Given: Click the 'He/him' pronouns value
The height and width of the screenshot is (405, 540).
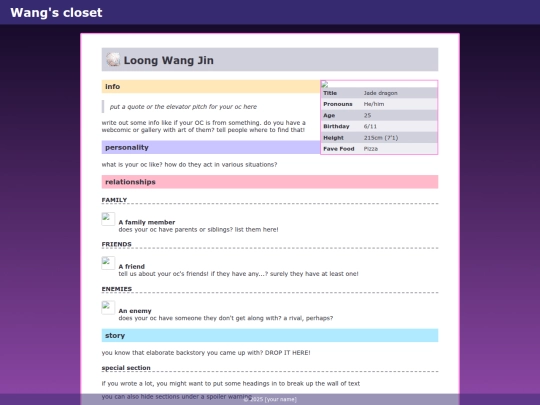Looking at the screenshot, I should click(374, 104).
